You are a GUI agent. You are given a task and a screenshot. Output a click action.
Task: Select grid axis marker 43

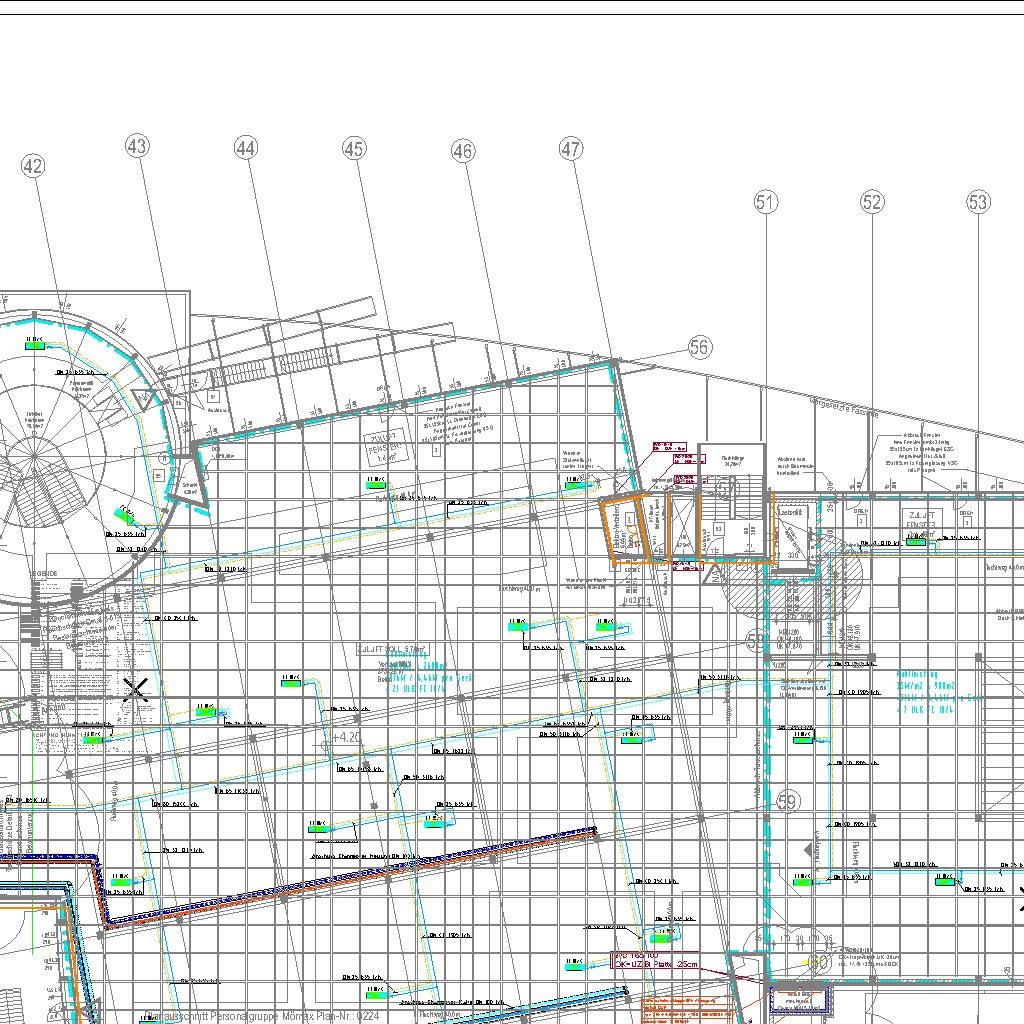click(x=137, y=146)
